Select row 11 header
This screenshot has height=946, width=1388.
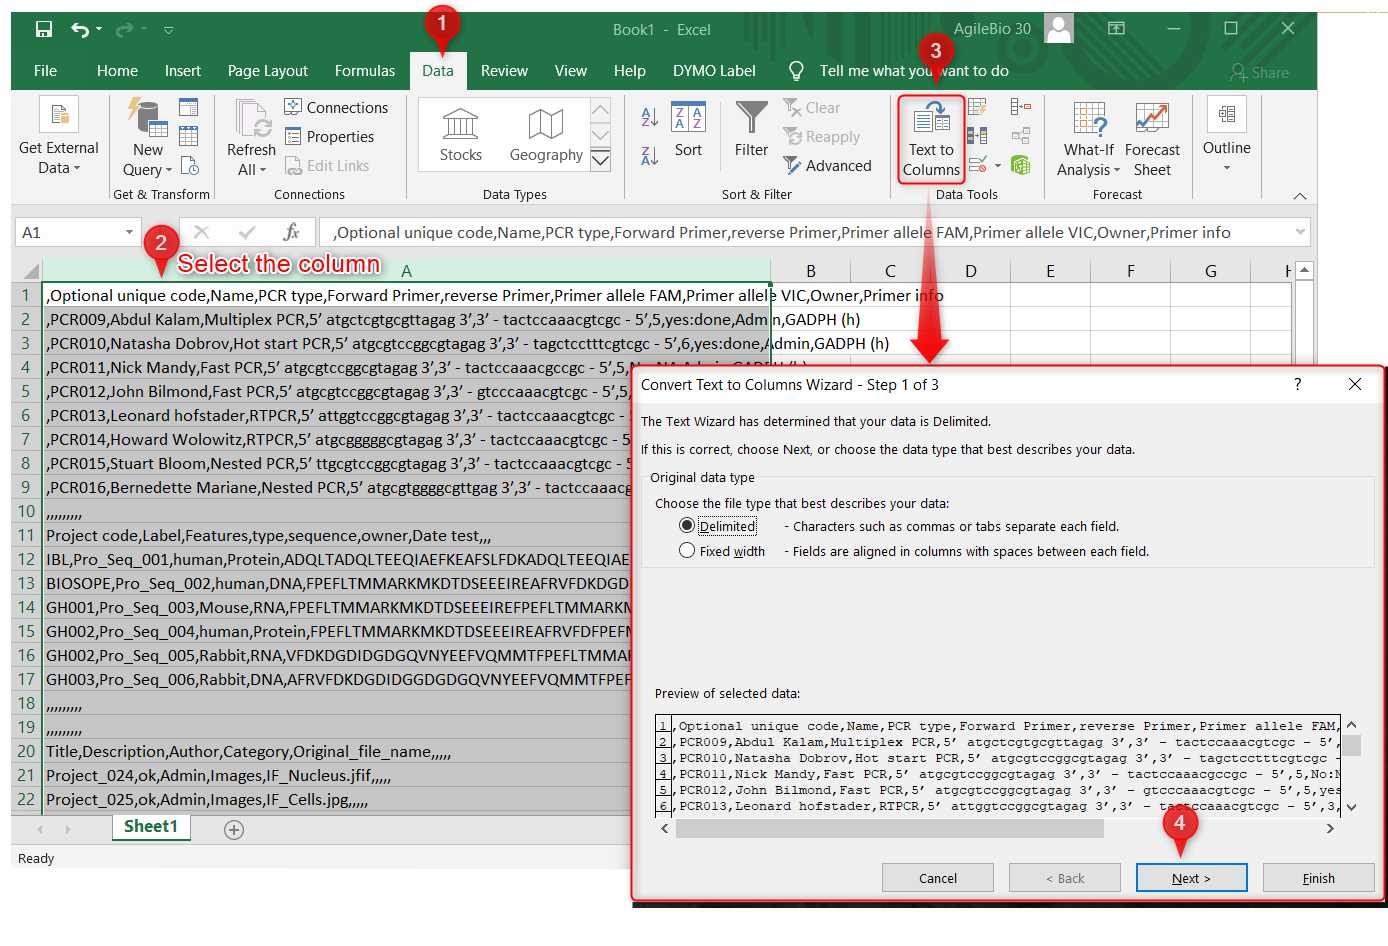pyautogui.click(x=26, y=535)
